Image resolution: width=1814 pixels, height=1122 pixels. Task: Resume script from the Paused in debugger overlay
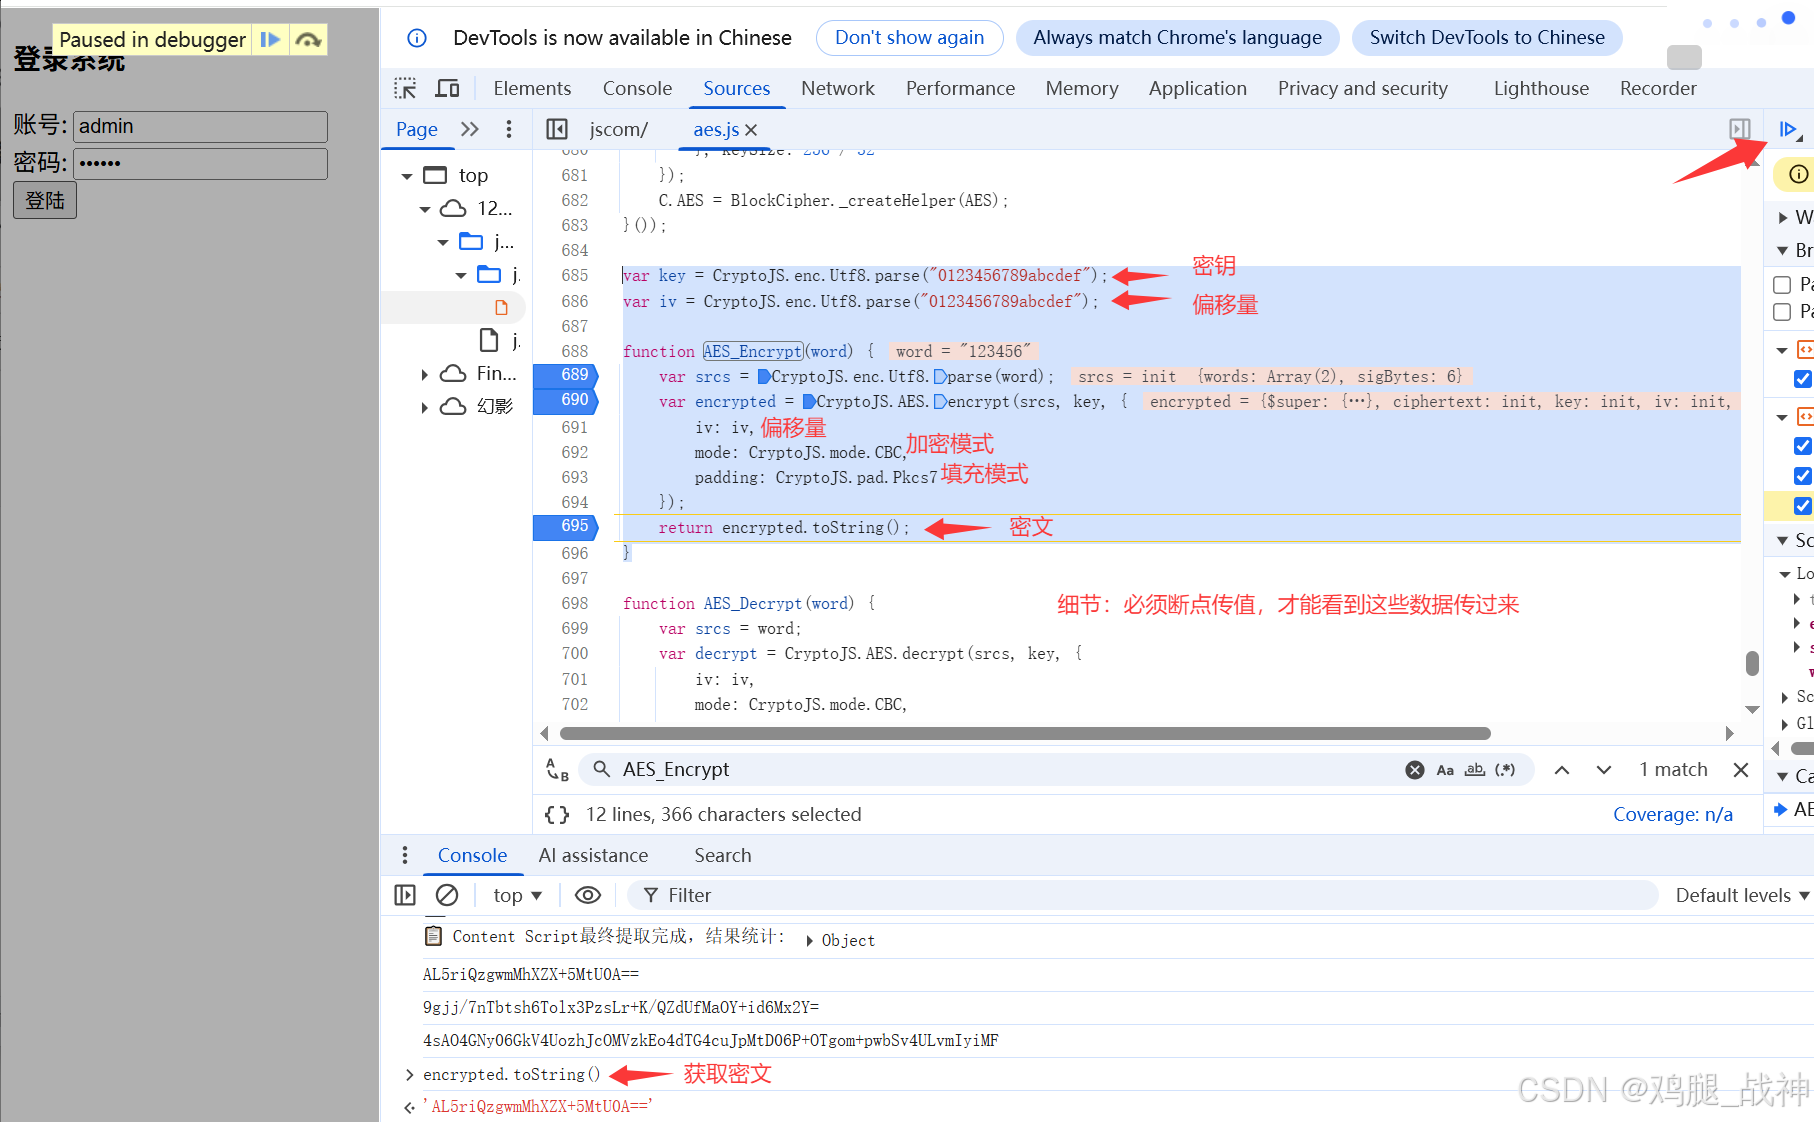point(270,39)
